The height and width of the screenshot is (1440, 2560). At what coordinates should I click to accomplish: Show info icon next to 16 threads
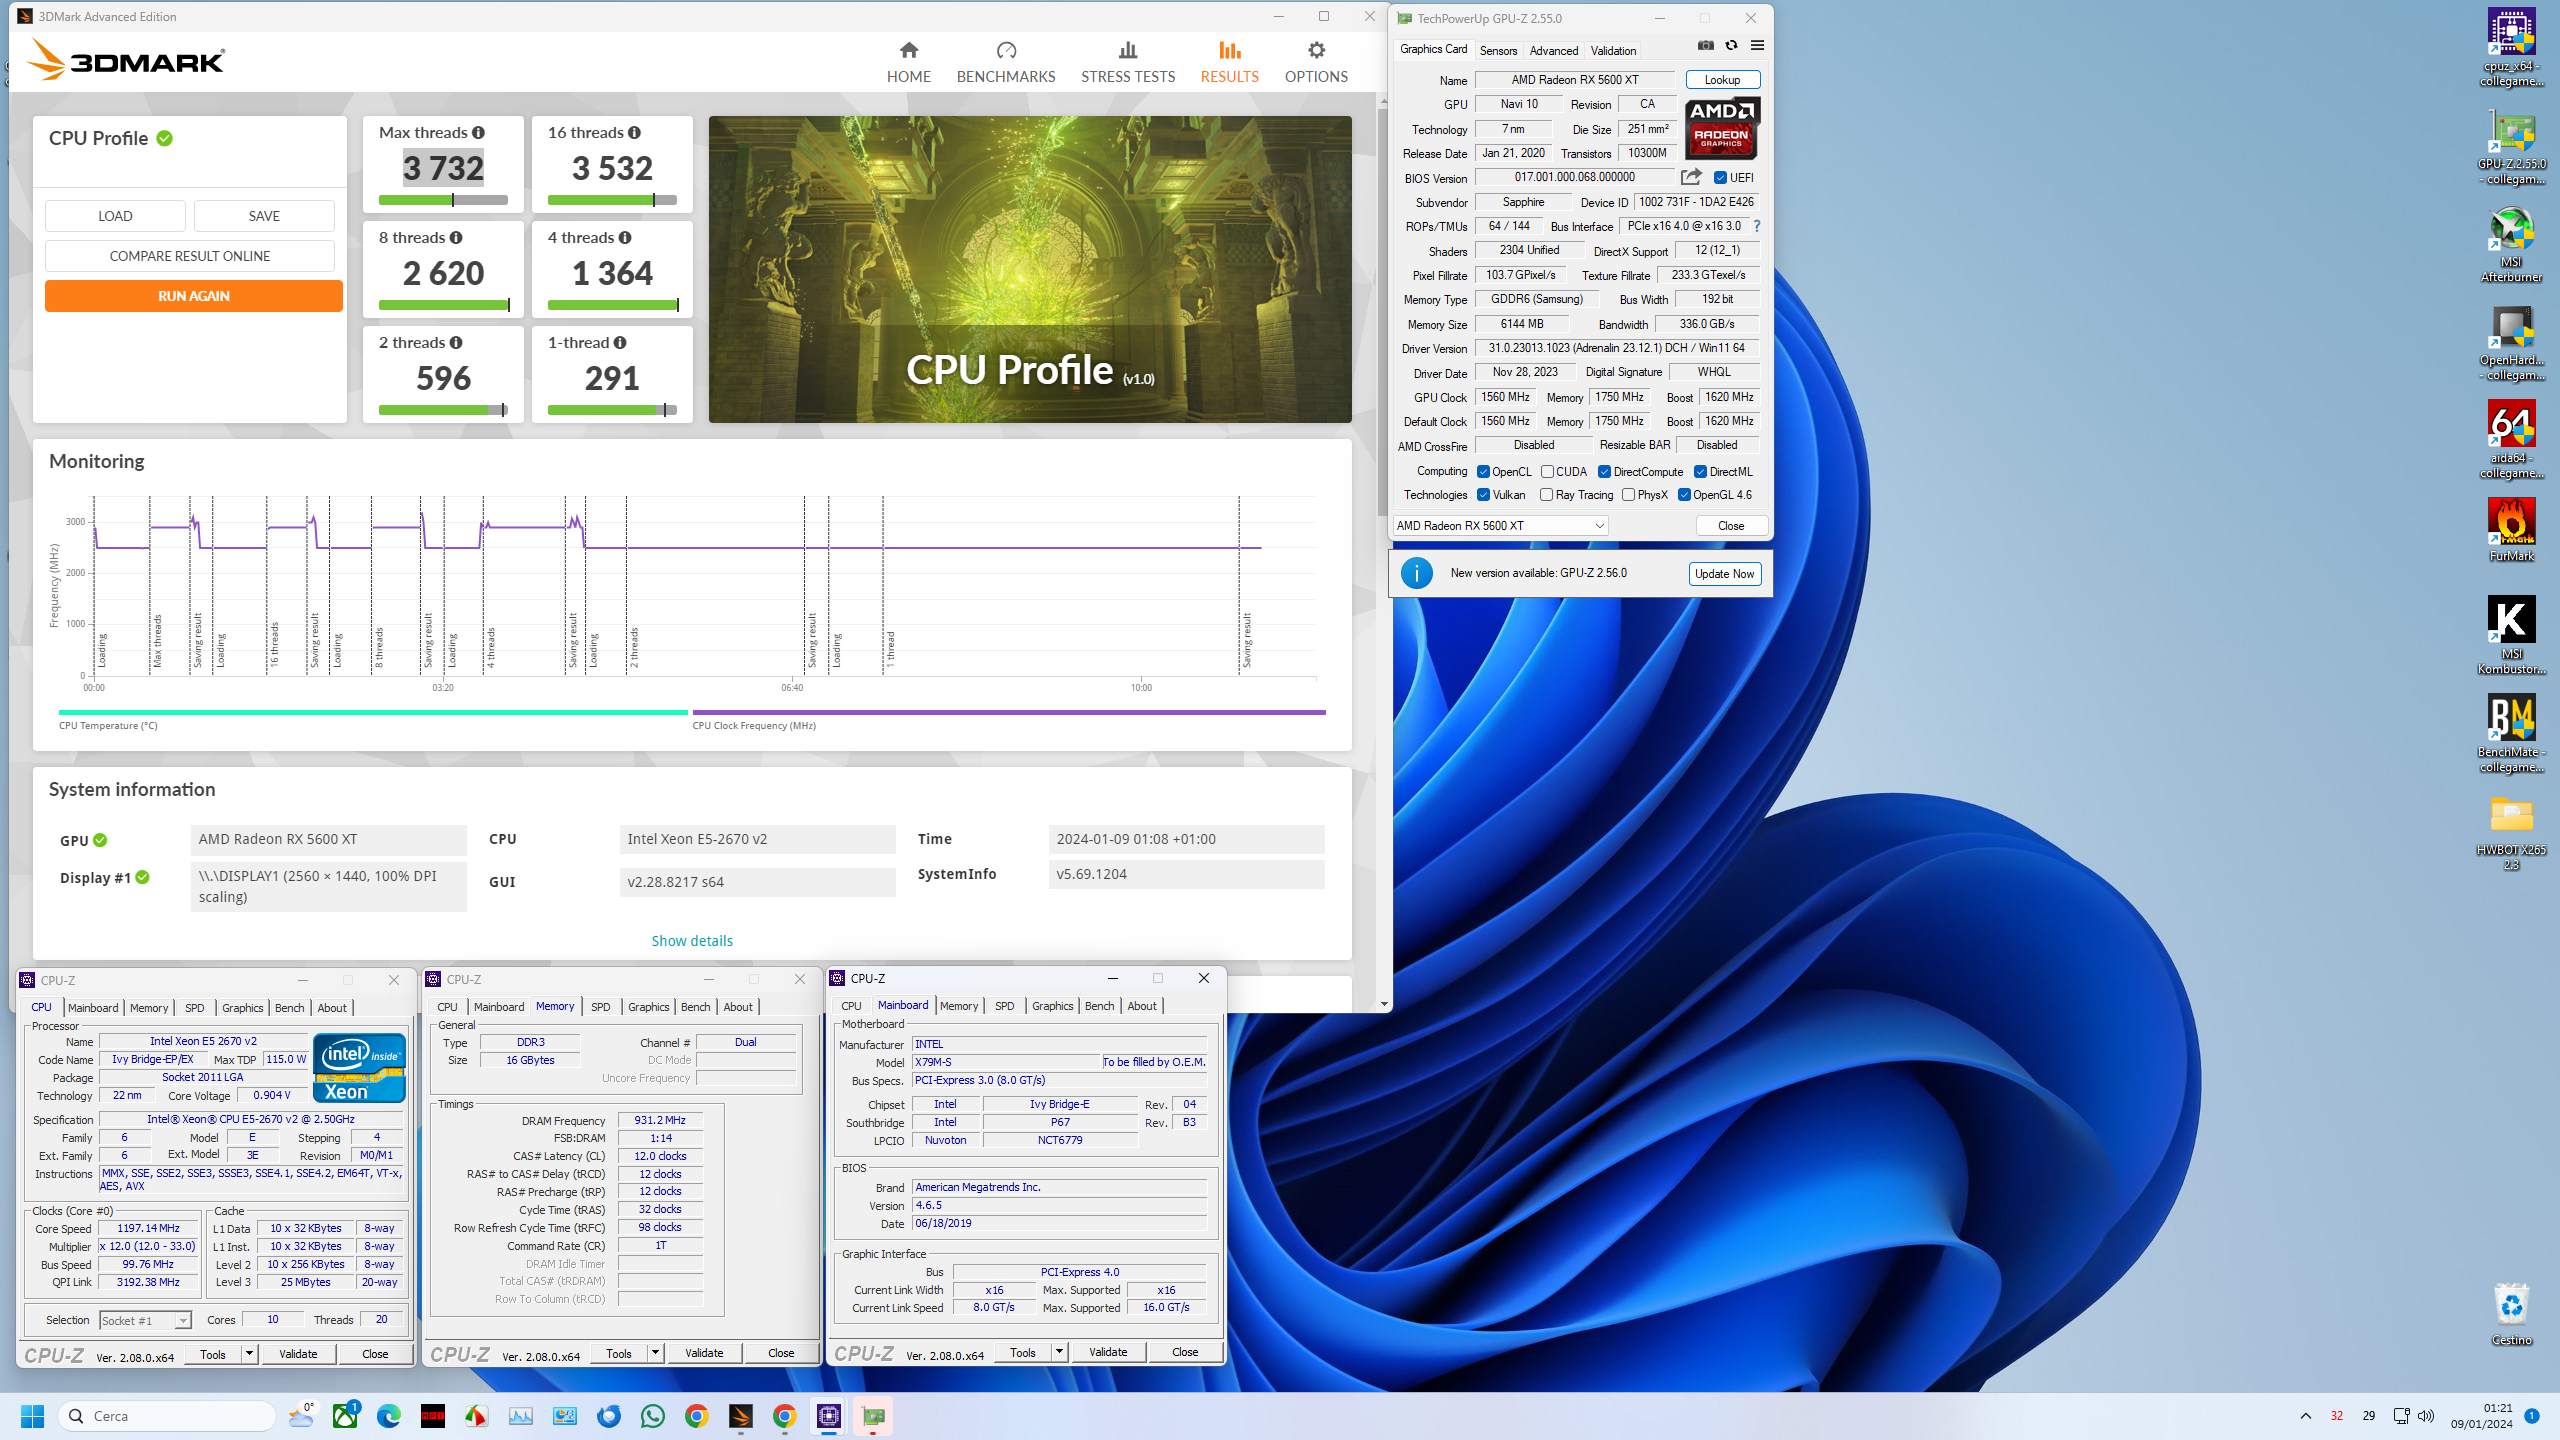635,132
